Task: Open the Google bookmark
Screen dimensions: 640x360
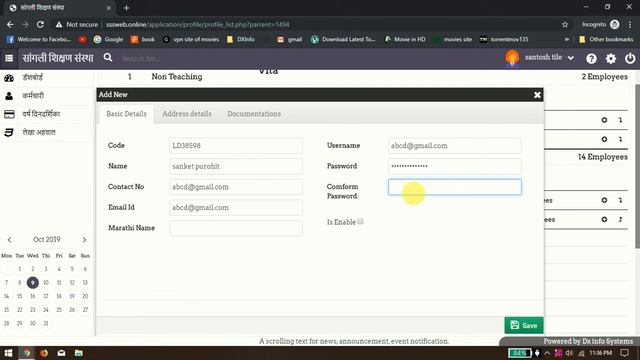Action: tap(108, 39)
